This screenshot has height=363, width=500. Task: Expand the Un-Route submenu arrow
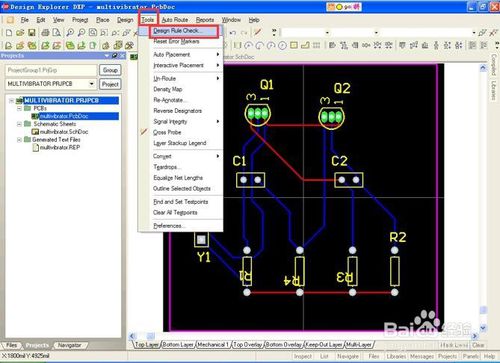[218, 78]
